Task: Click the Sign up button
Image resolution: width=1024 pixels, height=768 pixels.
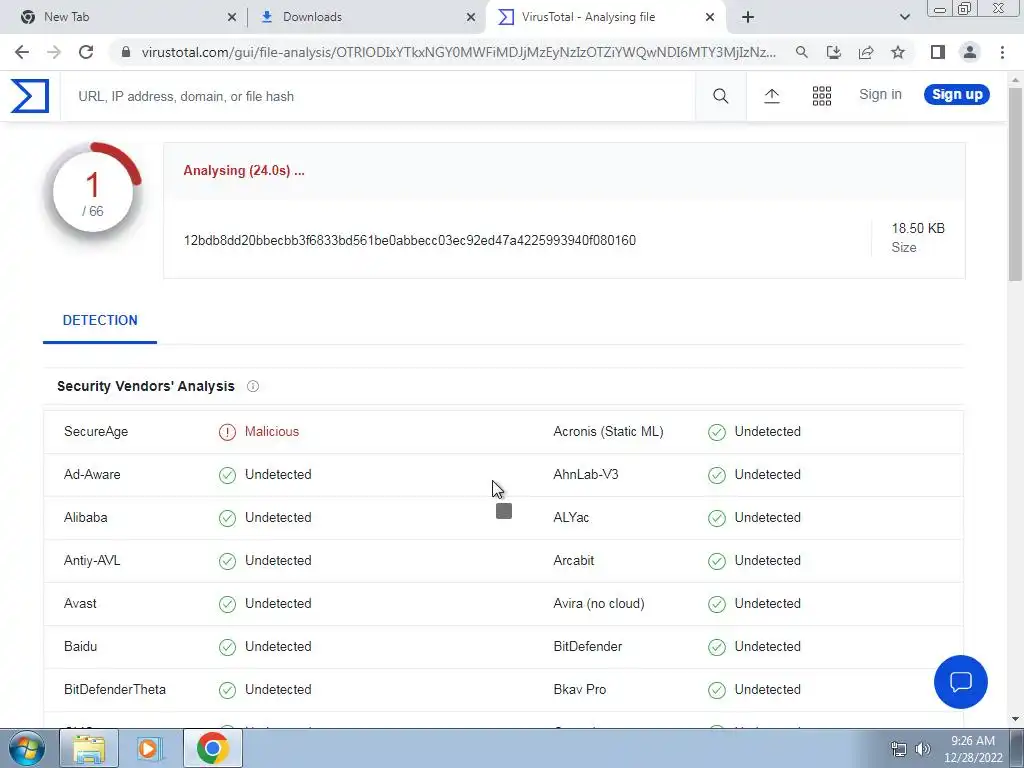Action: tap(957, 95)
